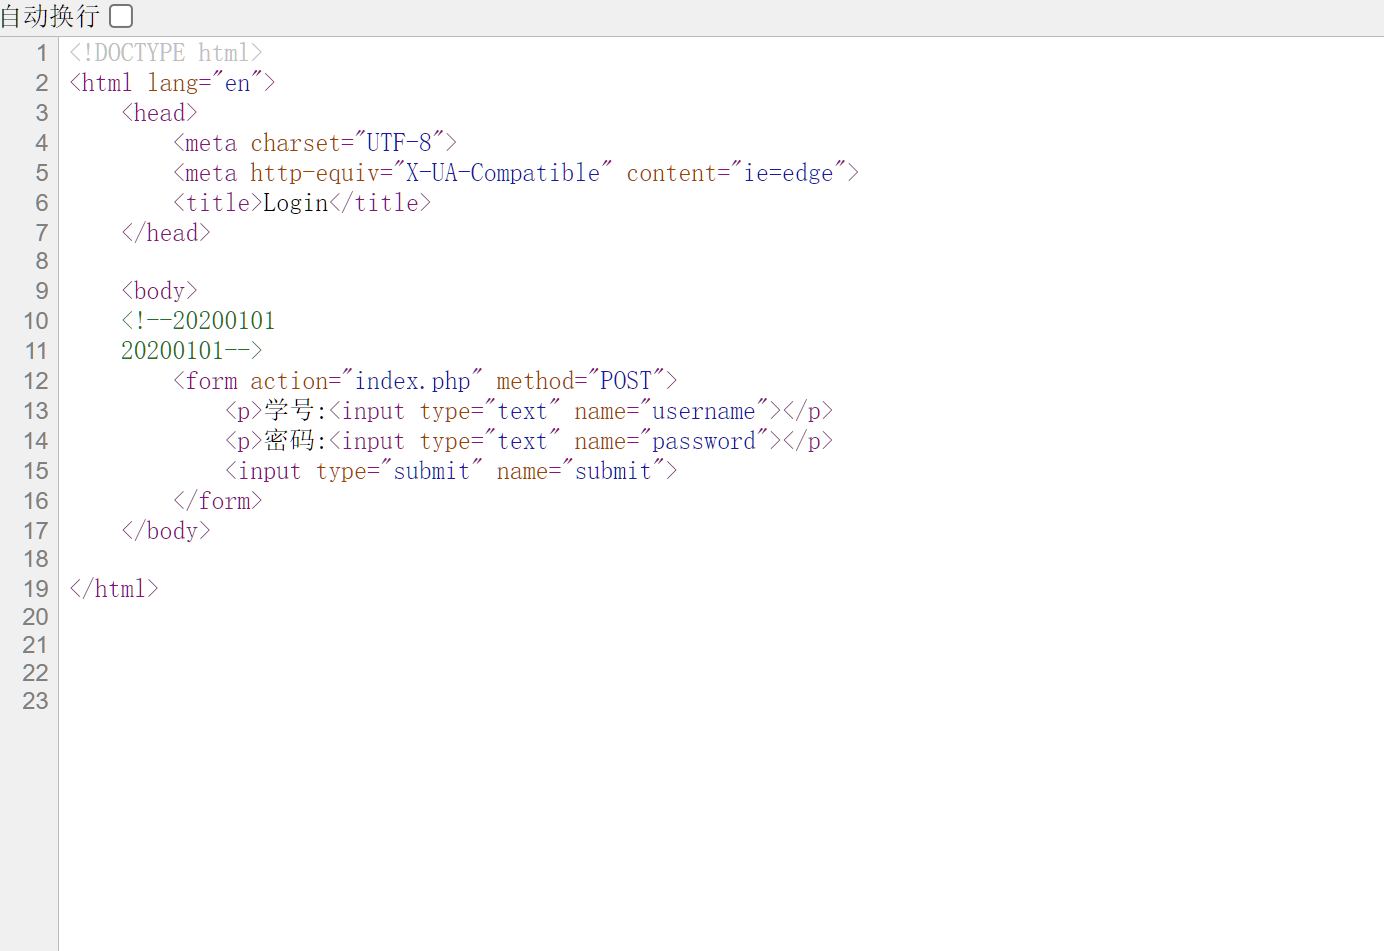Image resolution: width=1384 pixels, height=951 pixels.
Task: Select the charset attribute UTF-8 value
Action: [x=400, y=142]
